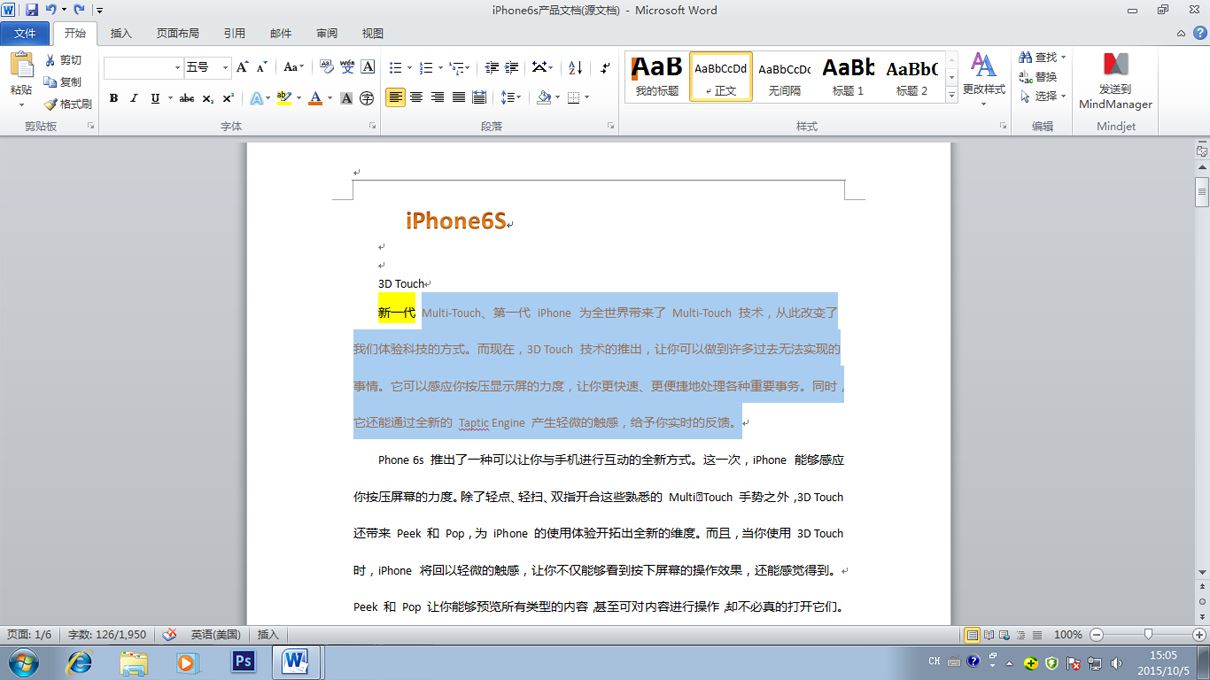Grow font size with large A icon
This screenshot has height=680, width=1210.
click(242, 68)
